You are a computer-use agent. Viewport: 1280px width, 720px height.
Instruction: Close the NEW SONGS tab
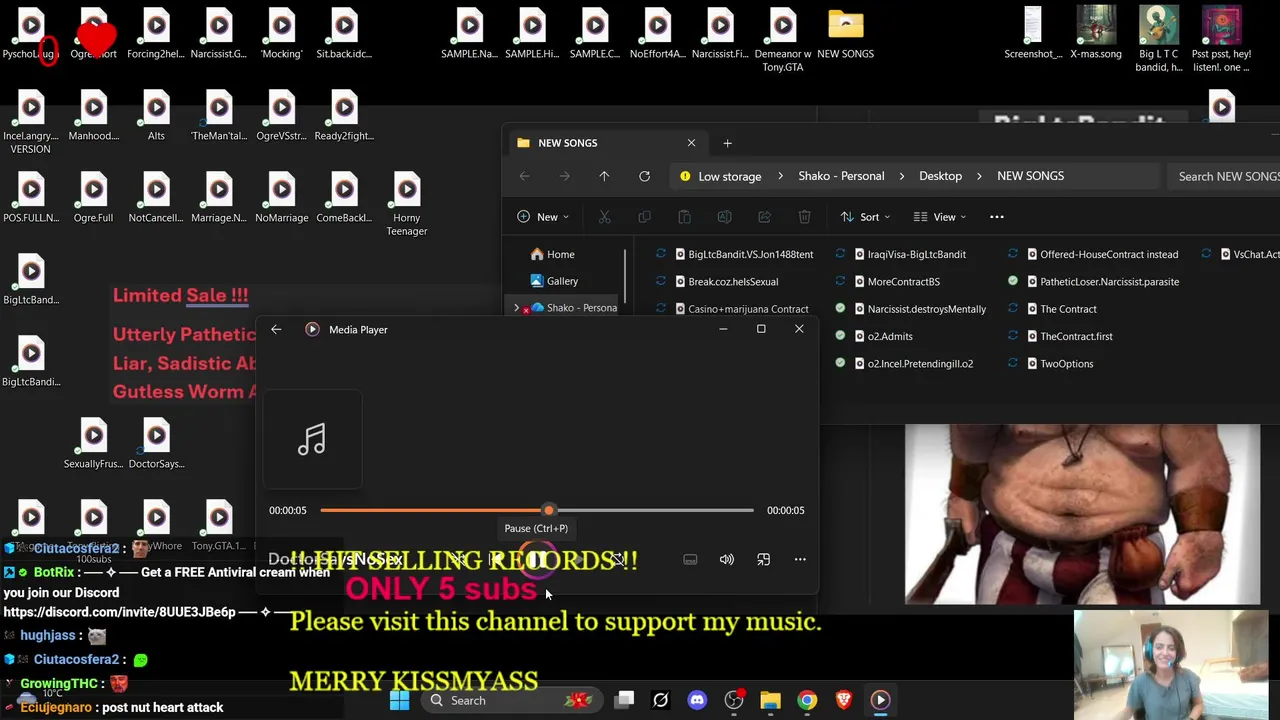[691, 143]
